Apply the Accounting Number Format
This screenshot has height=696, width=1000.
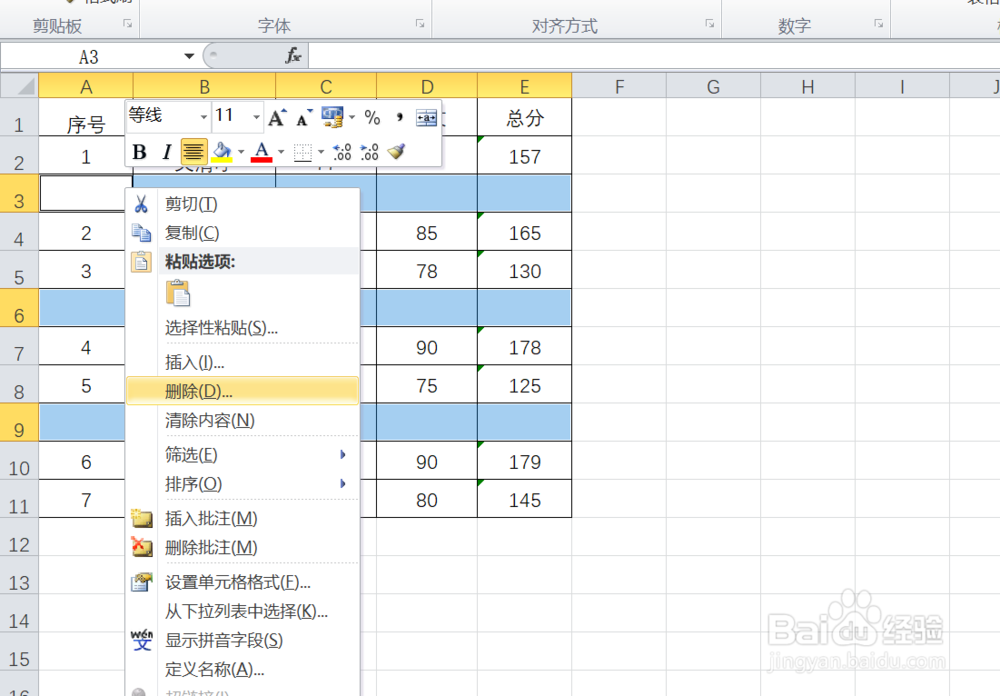[x=333, y=117]
